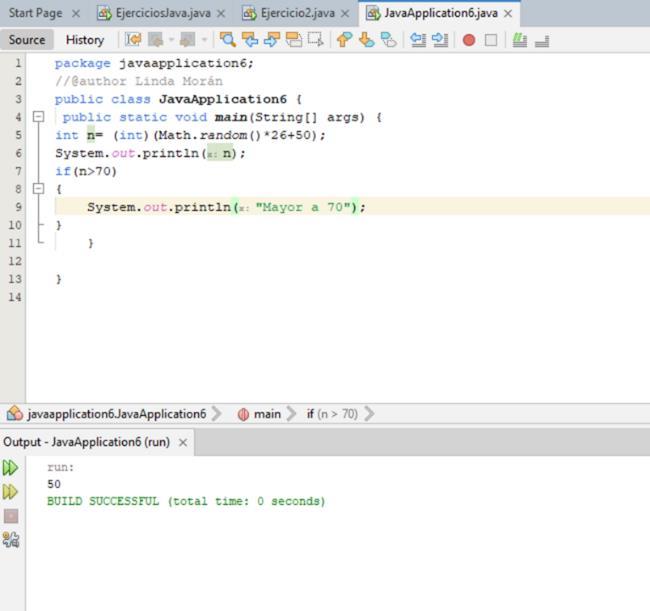Select the Source view button
The image size is (650, 611).
(x=27, y=40)
